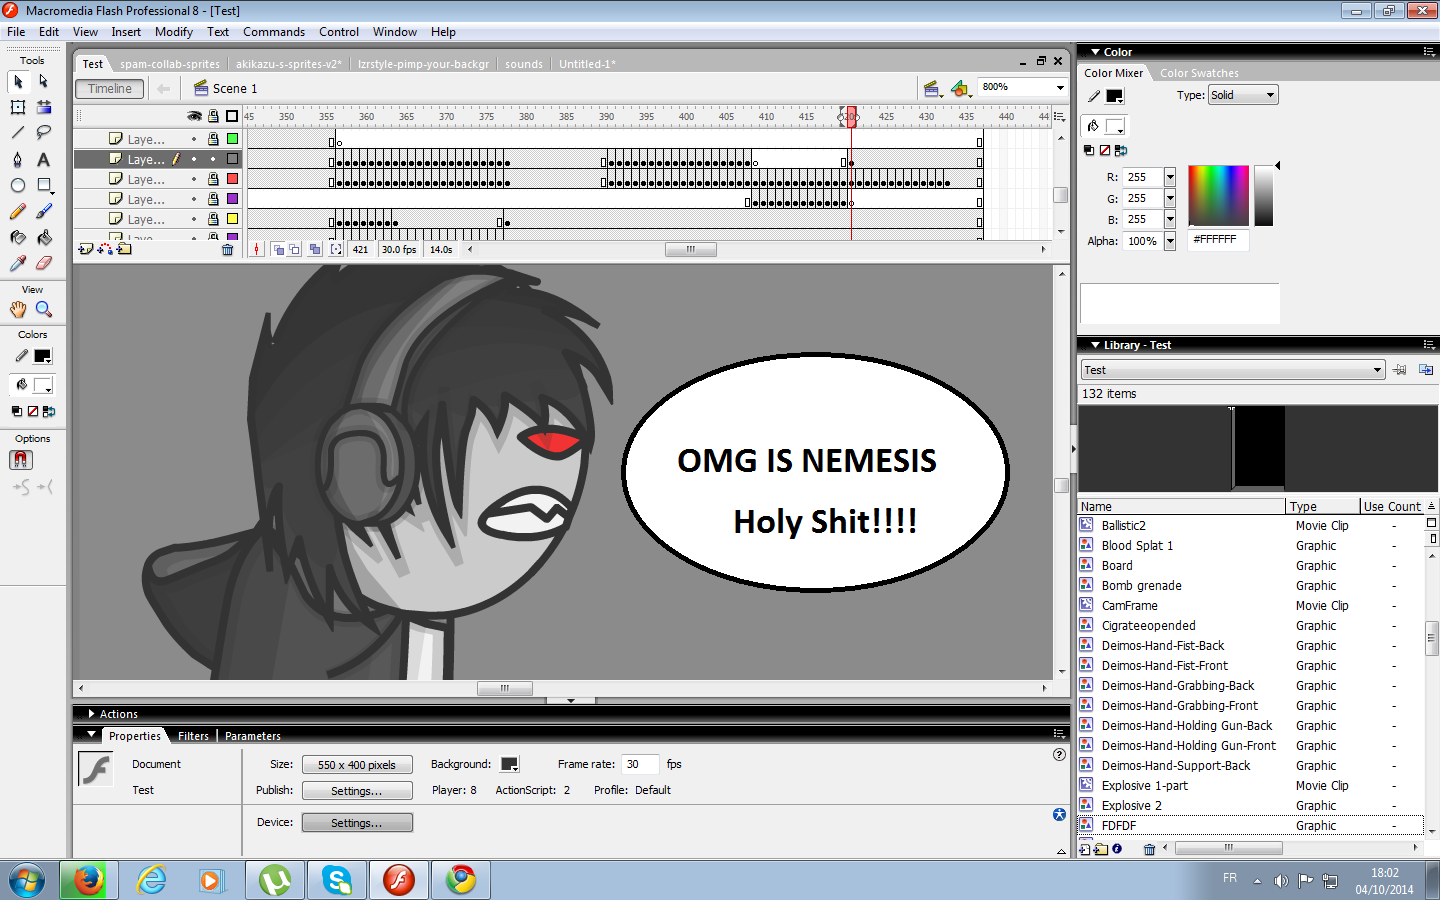
Task: Switch to Color Swatches tab
Action: (x=1199, y=73)
